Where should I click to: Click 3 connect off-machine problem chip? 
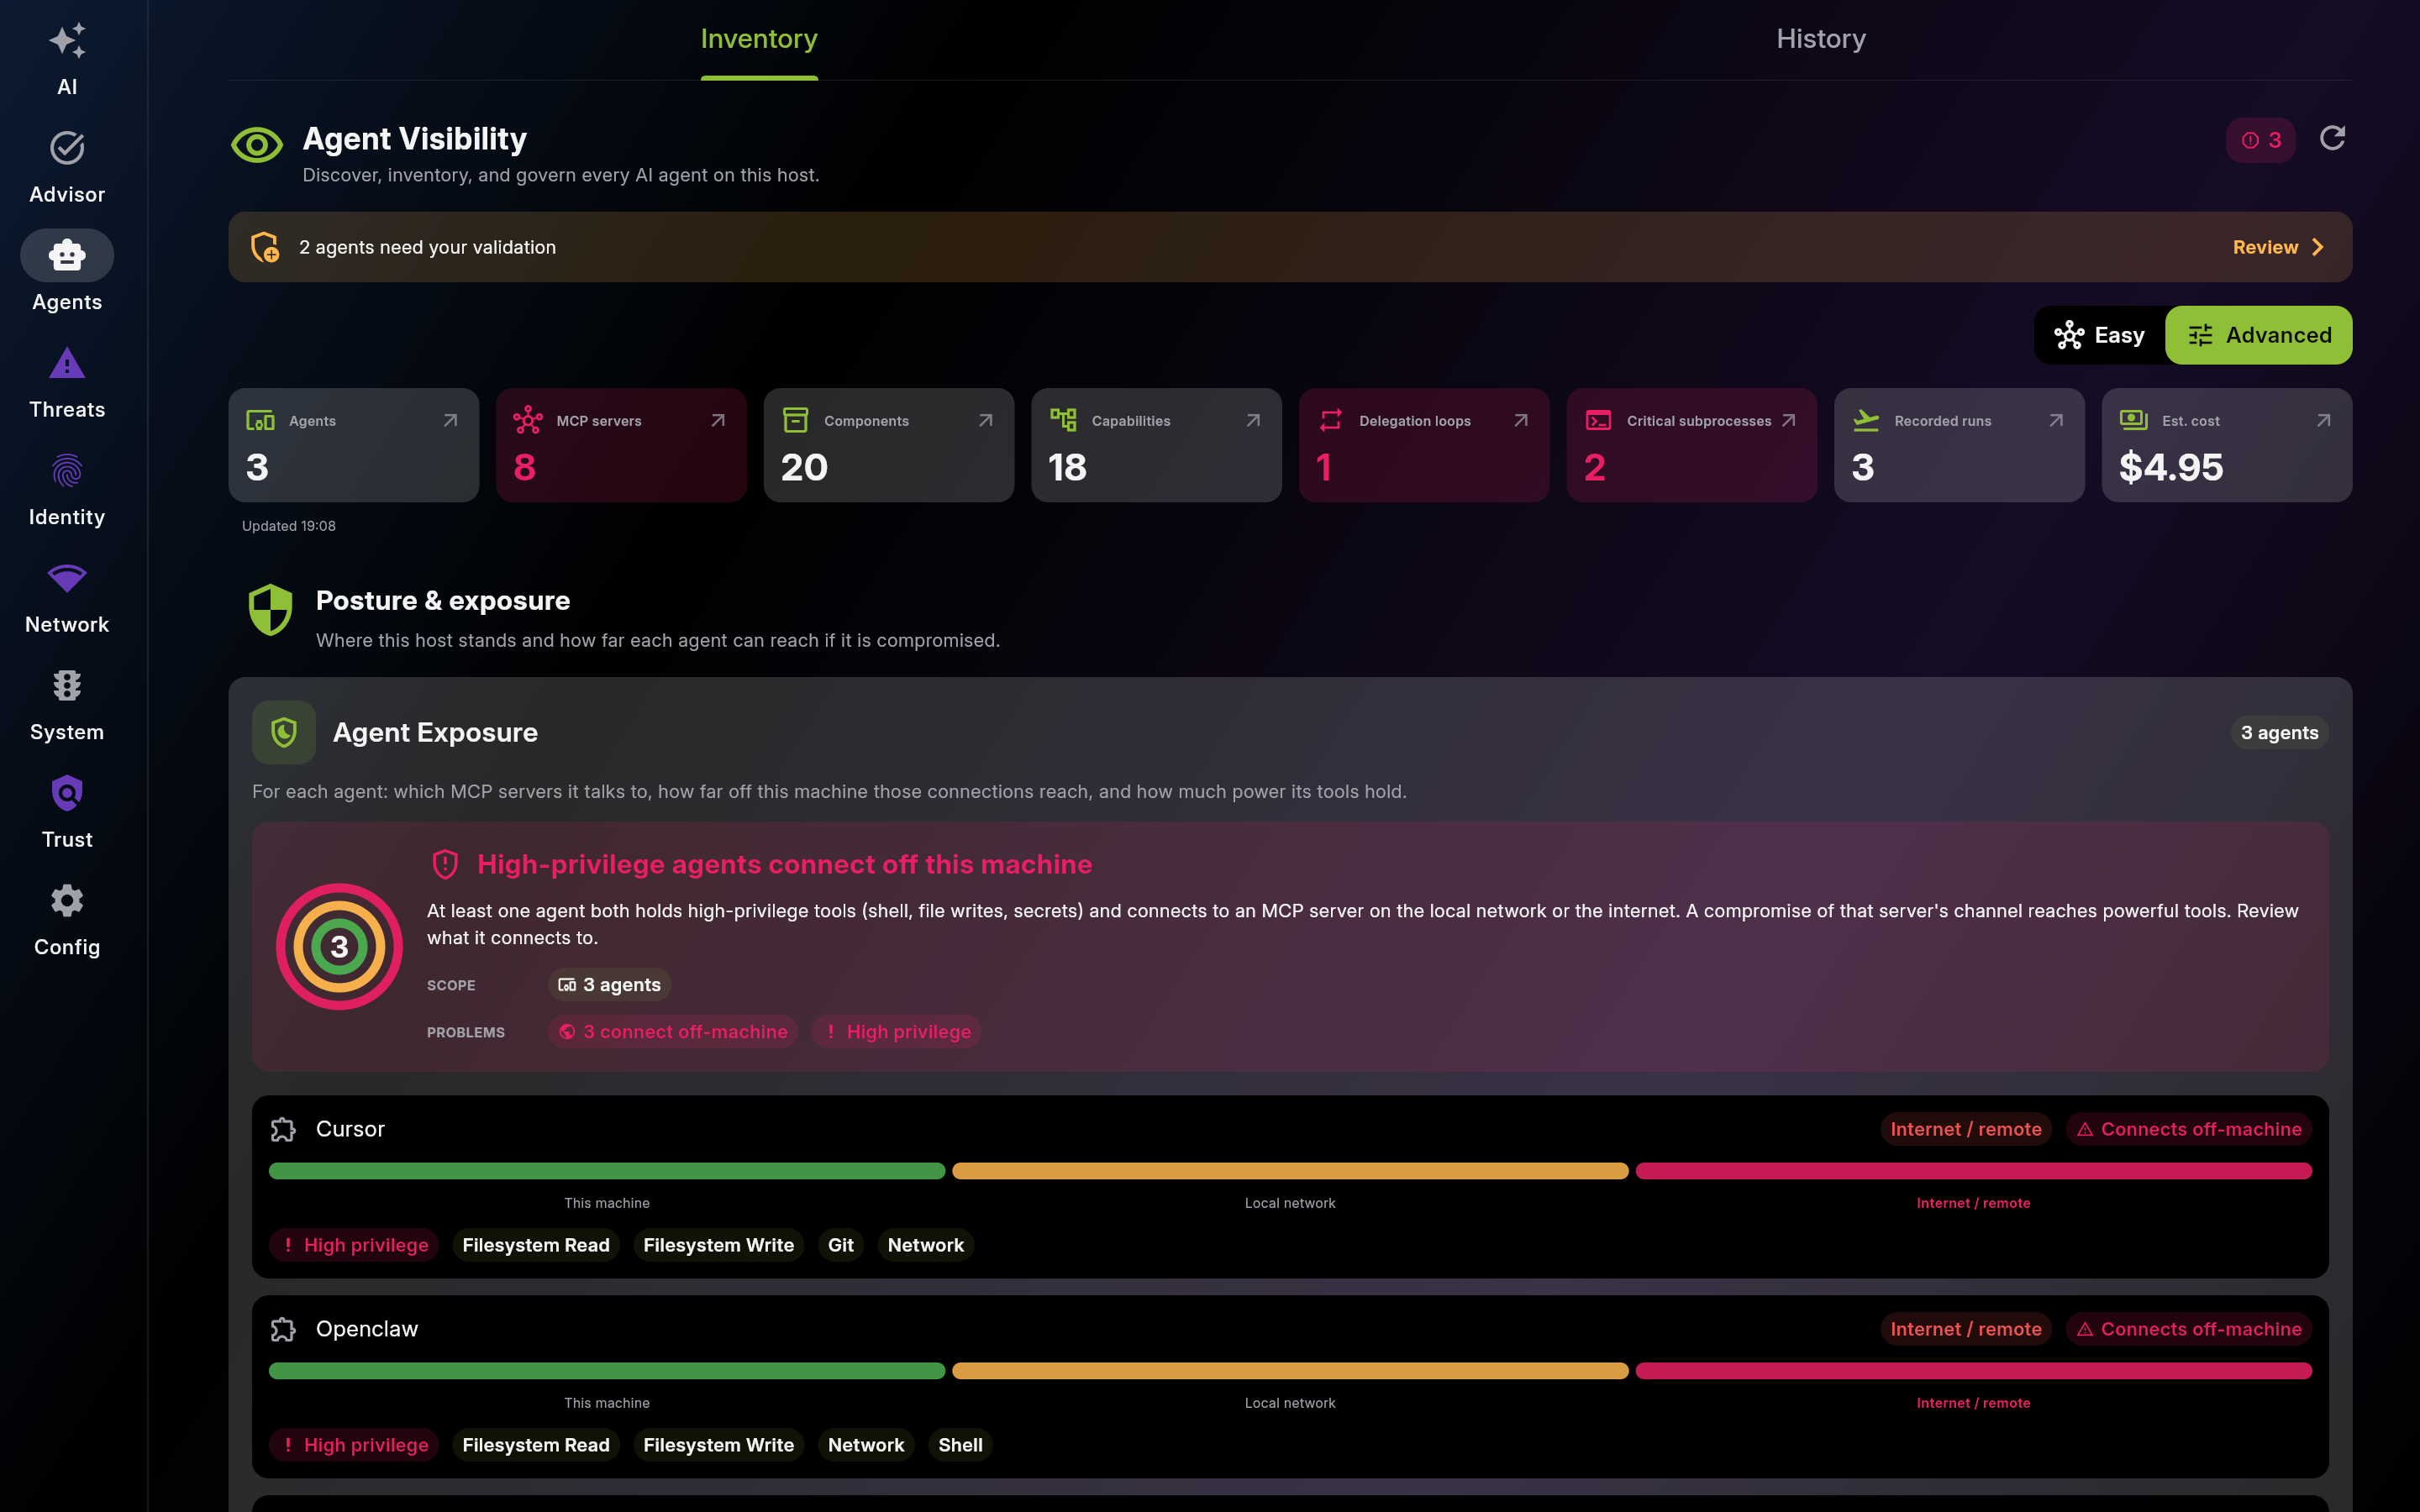coord(673,1032)
